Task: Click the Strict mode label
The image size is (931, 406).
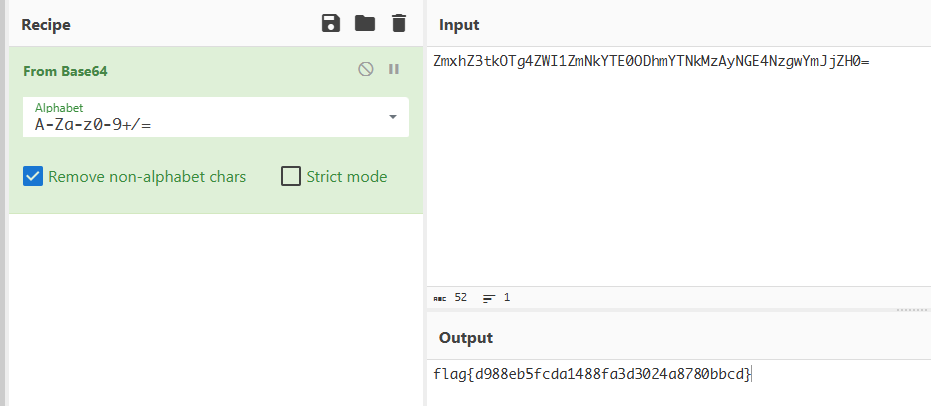Action: (x=347, y=177)
